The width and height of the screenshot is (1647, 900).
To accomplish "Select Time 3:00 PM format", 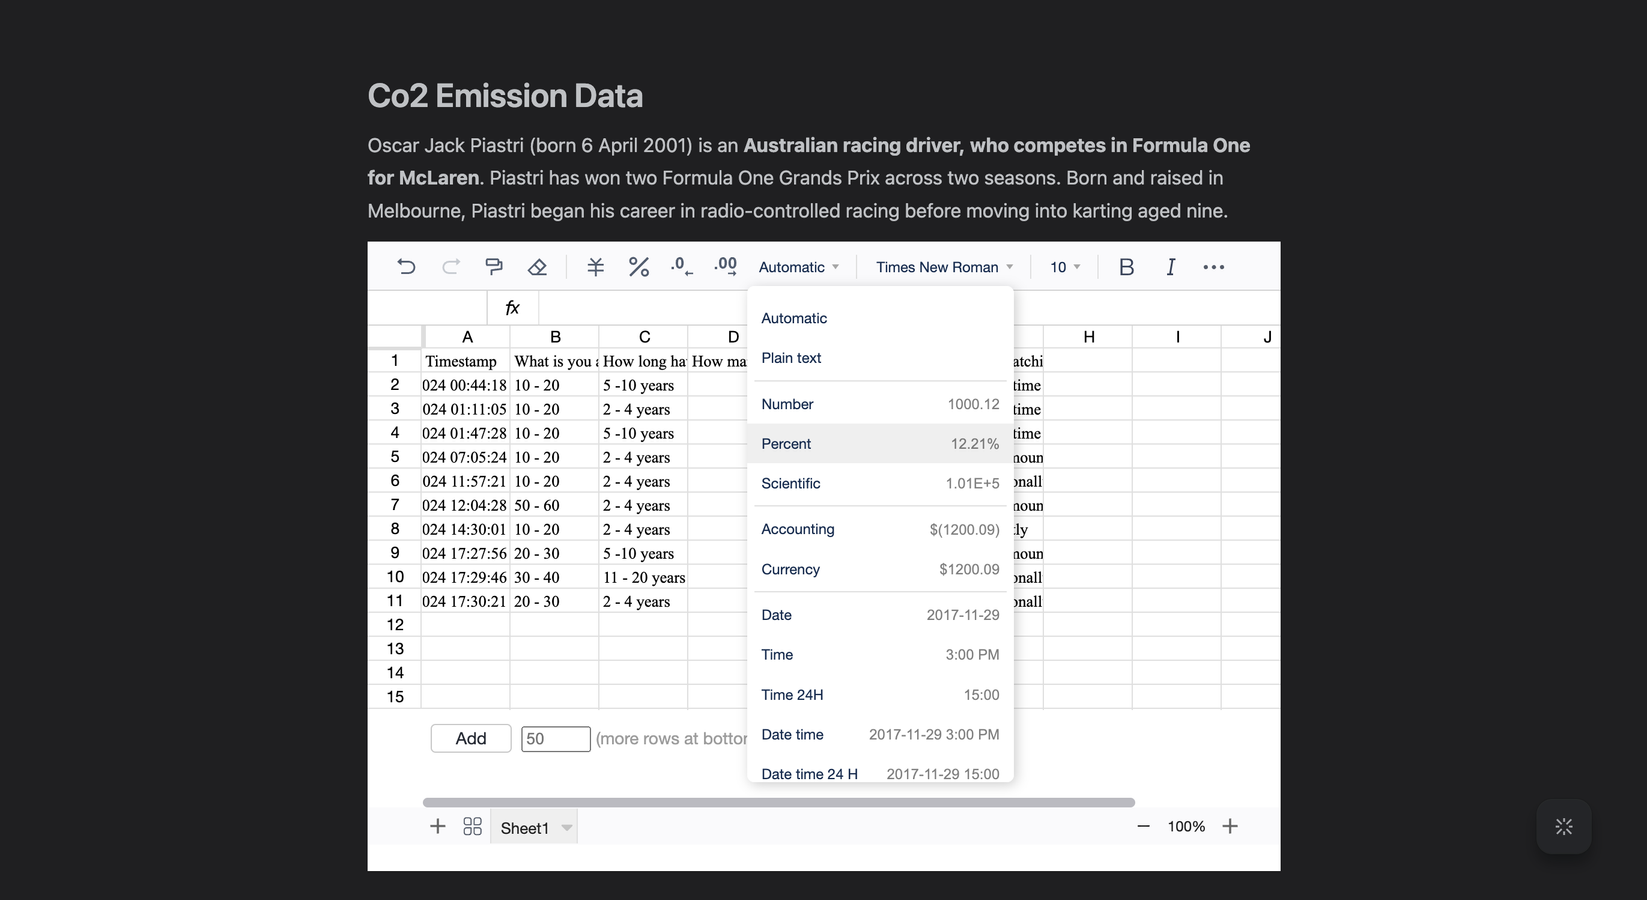I will 880,655.
